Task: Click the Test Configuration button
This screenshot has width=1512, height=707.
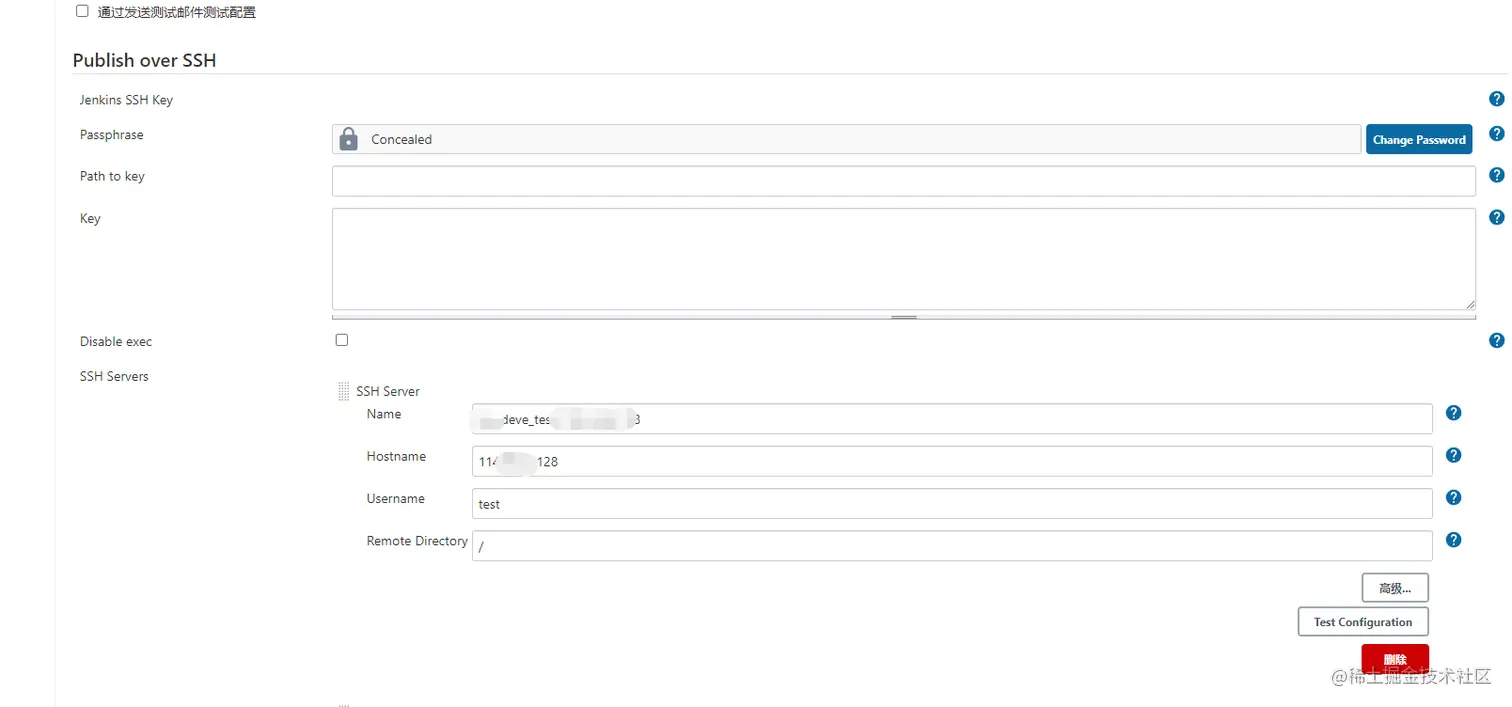Action: [x=1363, y=622]
